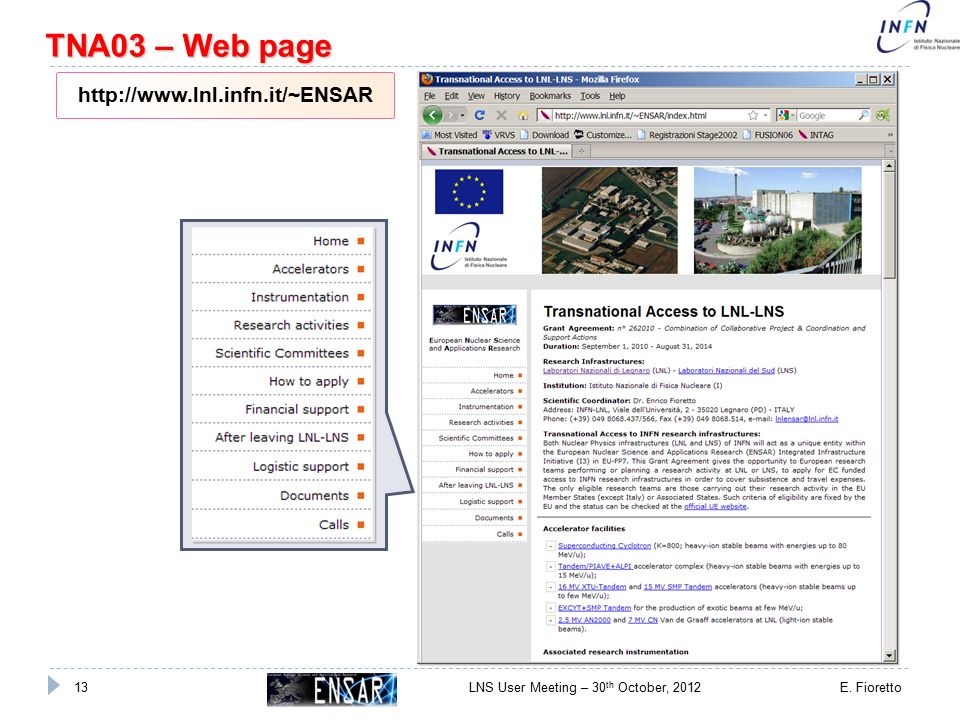Screen dimensions: 960x720
Task: Open the FUSION06 bookmark
Action: point(768,135)
